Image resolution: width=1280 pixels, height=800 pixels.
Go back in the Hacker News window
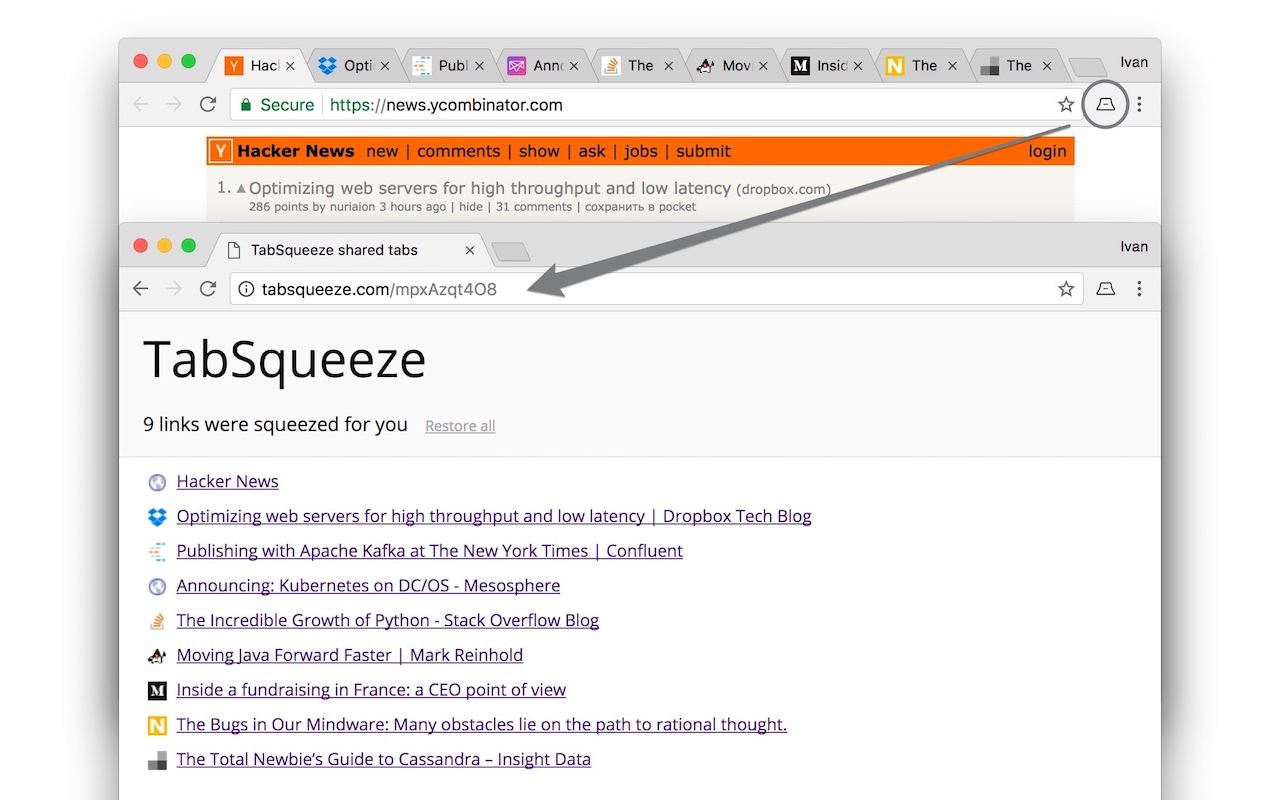[x=140, y=104]
